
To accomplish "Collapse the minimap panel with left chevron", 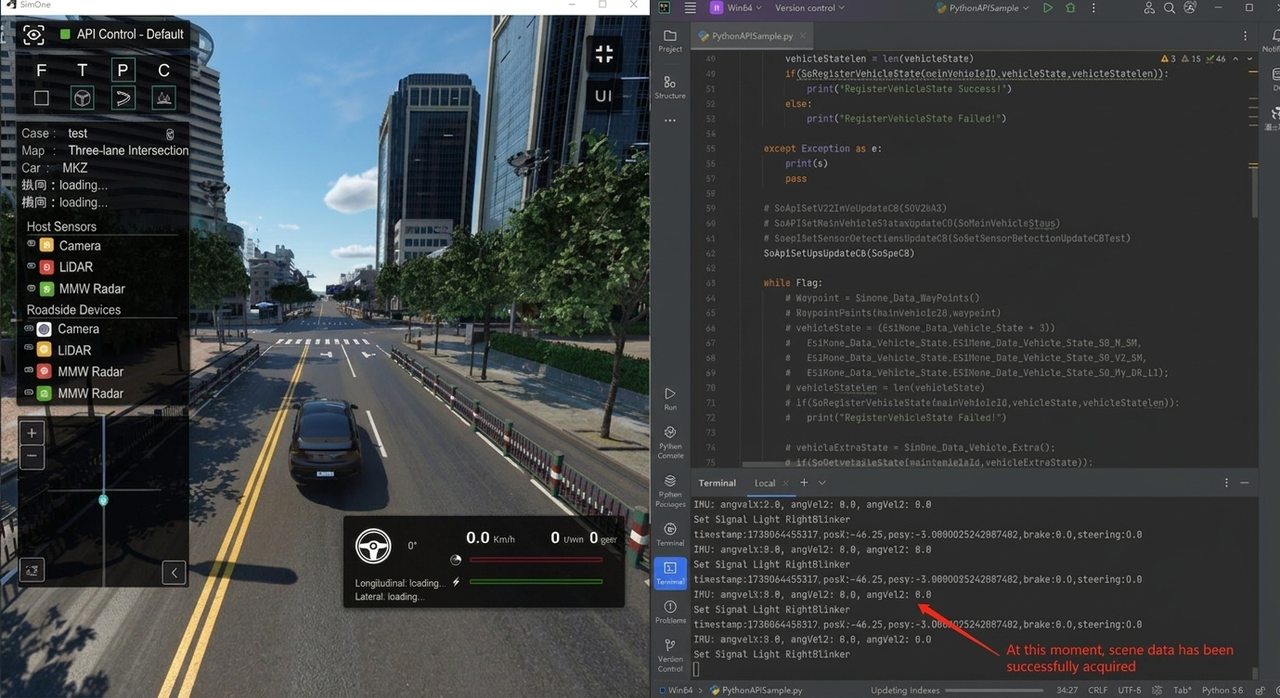I will click(x=174, y=573).
